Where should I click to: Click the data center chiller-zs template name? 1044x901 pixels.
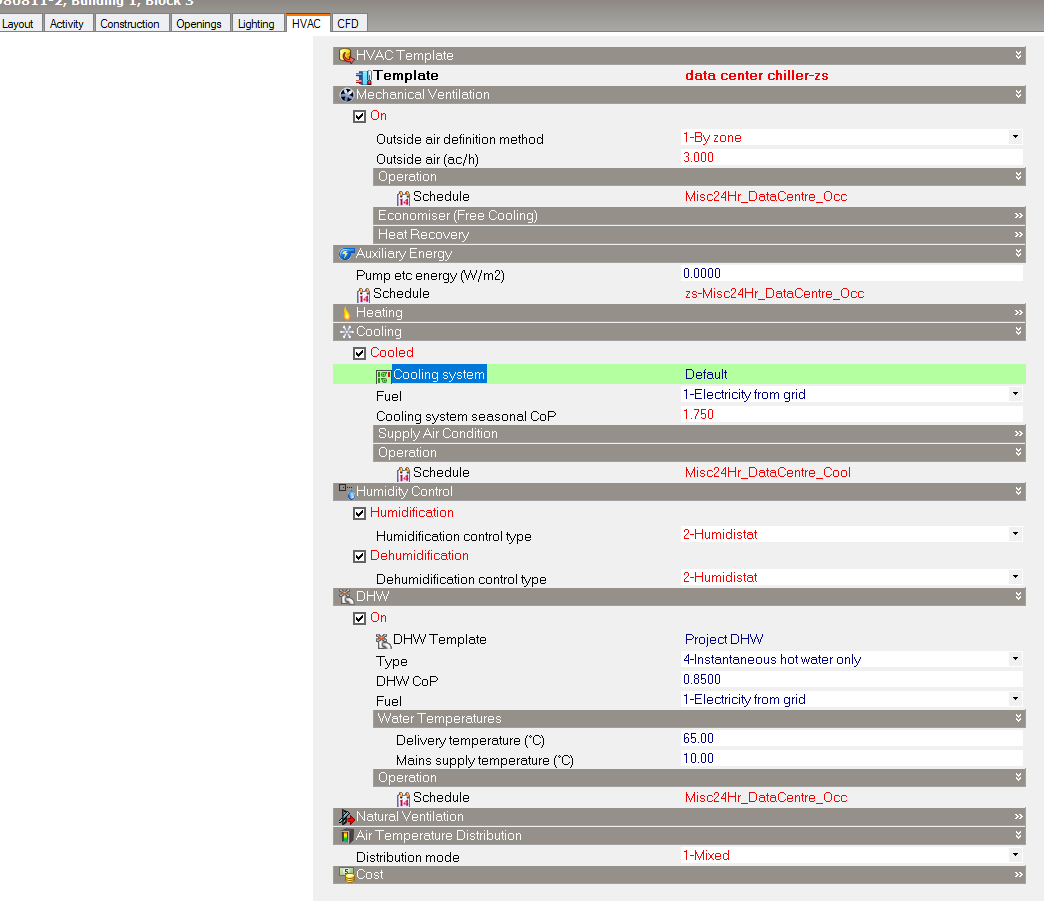pyautogui.click(x=756, y=75)
